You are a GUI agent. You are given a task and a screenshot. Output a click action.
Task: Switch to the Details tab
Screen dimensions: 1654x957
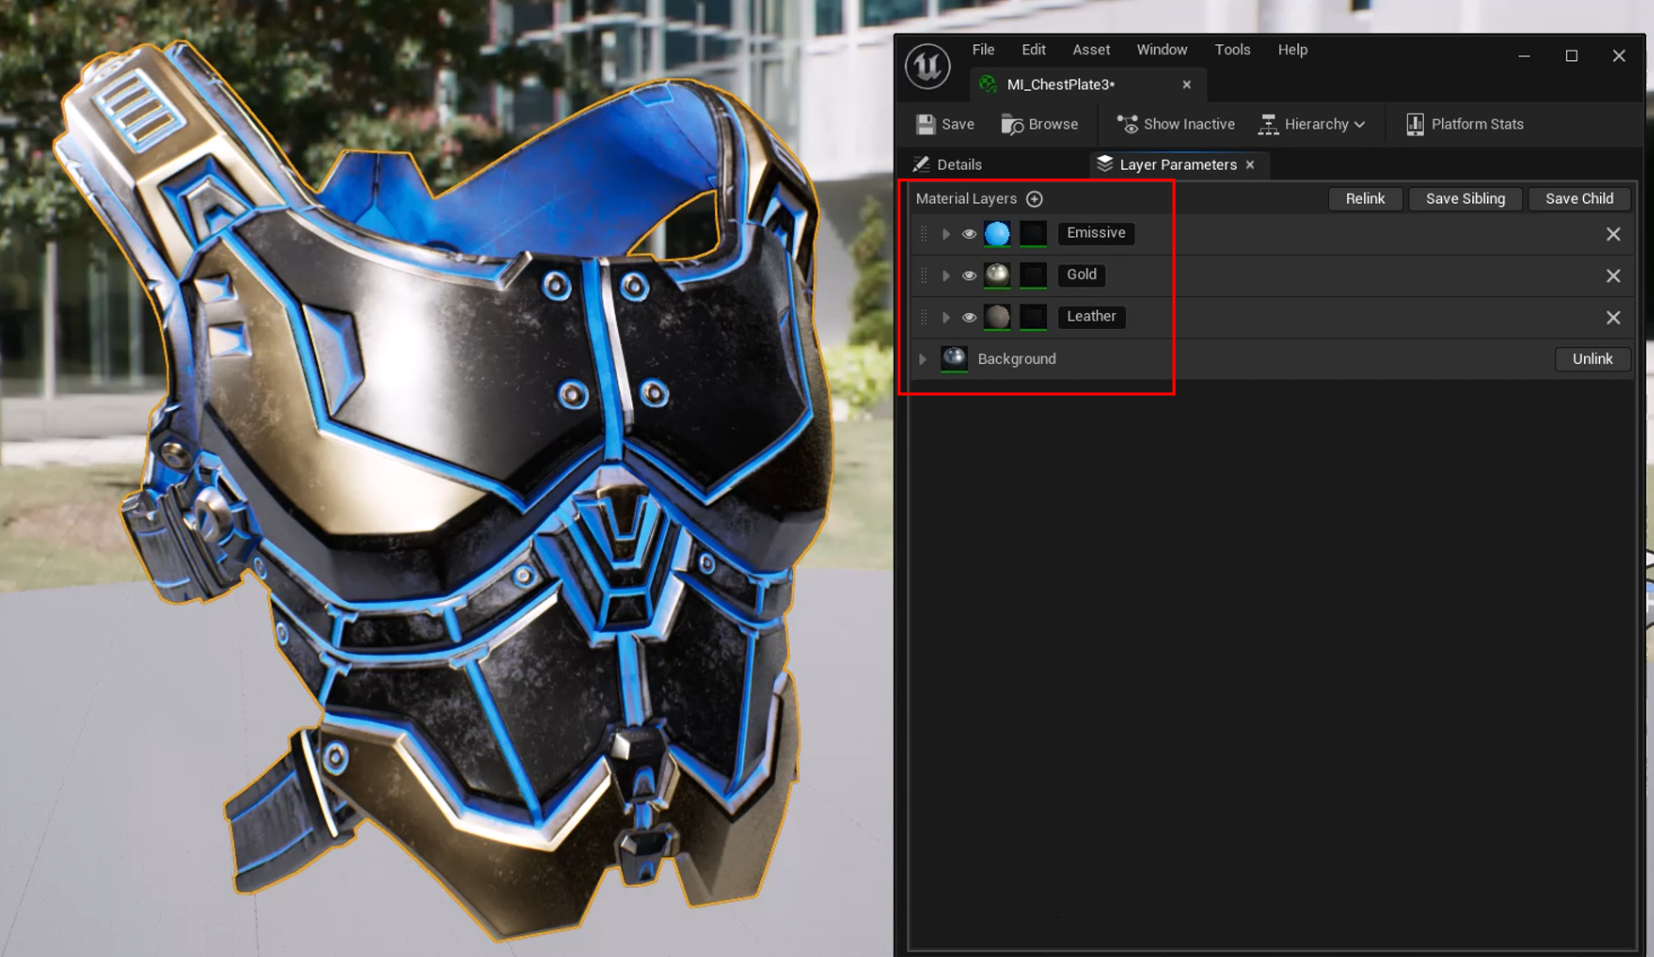(948, 165)
